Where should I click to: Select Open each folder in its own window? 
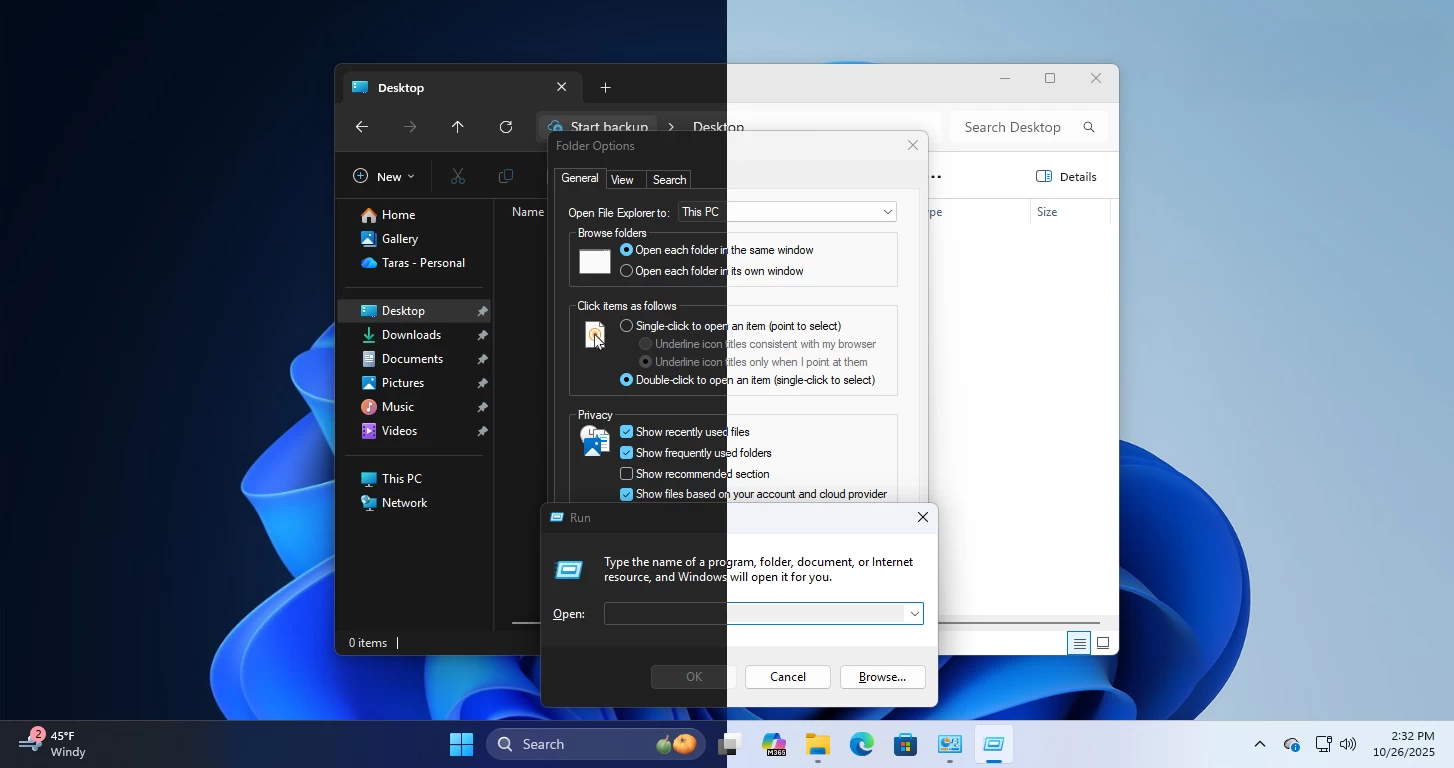[x=627, y=271]
